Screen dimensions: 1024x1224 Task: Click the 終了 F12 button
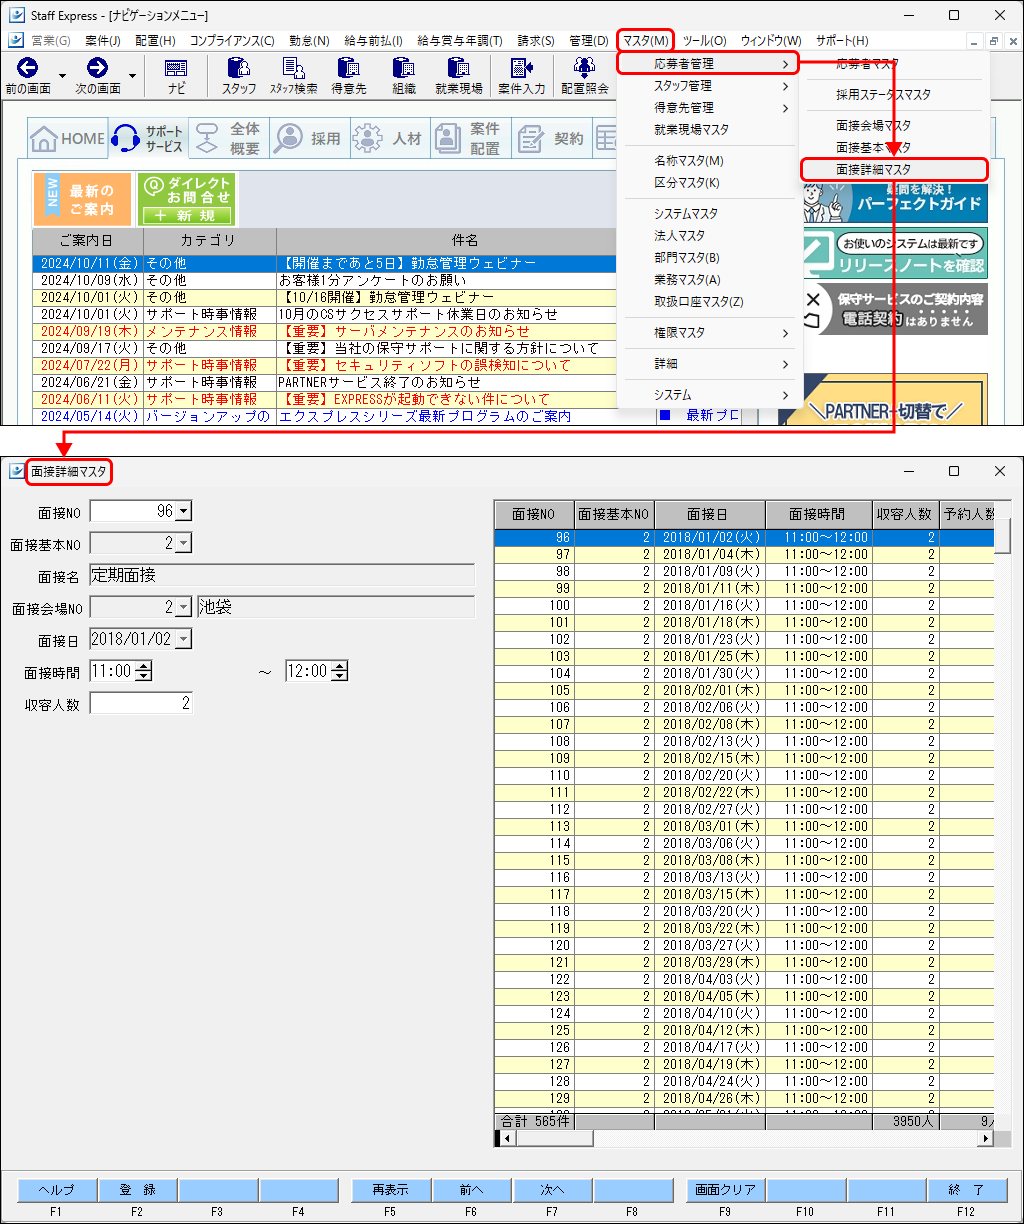pos(966,1190)
